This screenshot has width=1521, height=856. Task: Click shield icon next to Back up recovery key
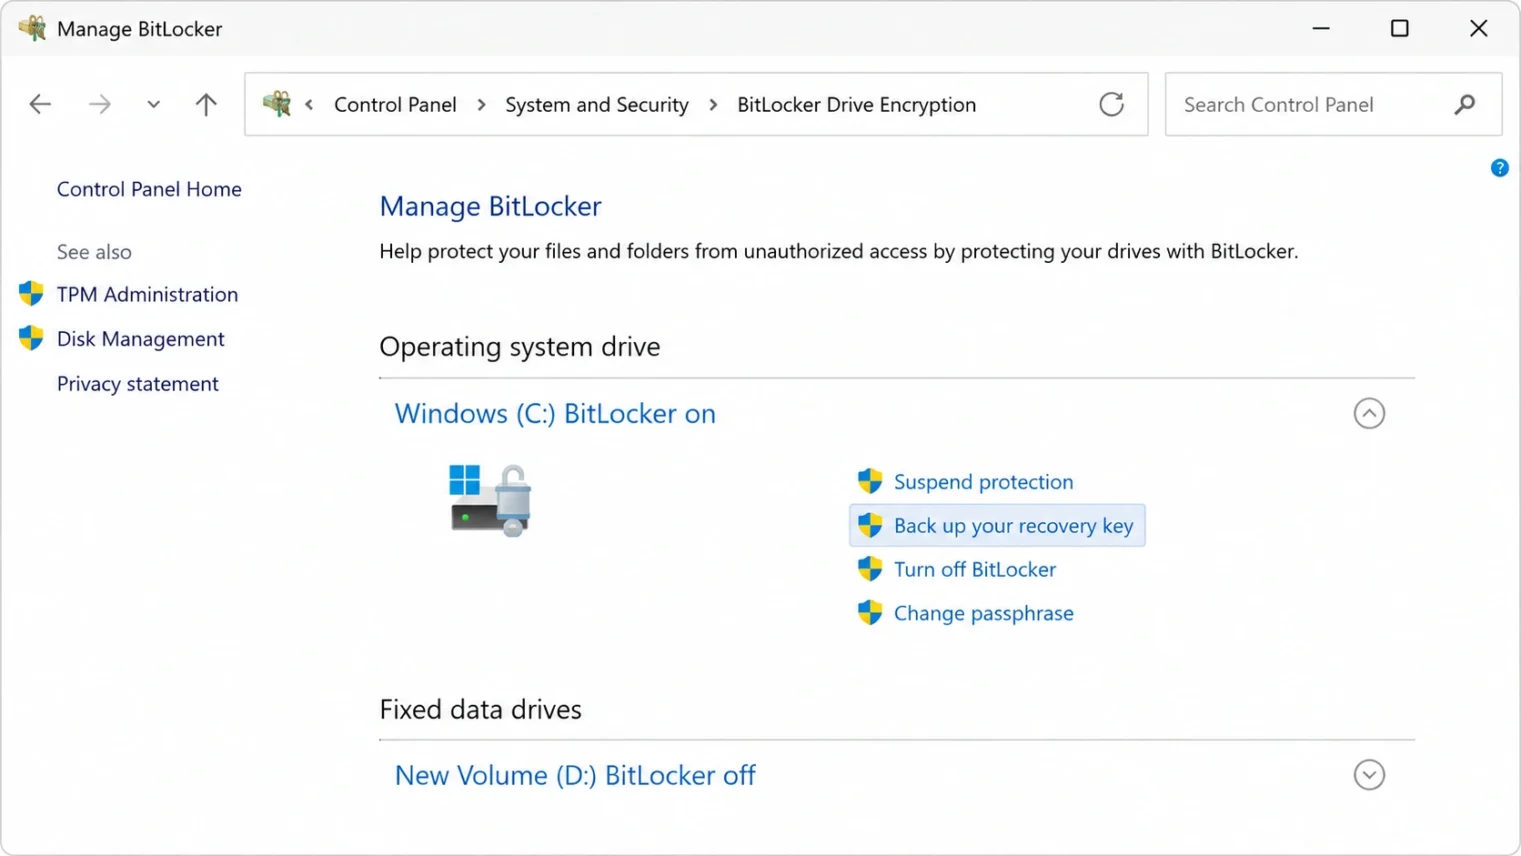pyautogui.click(x=870, y=525)
